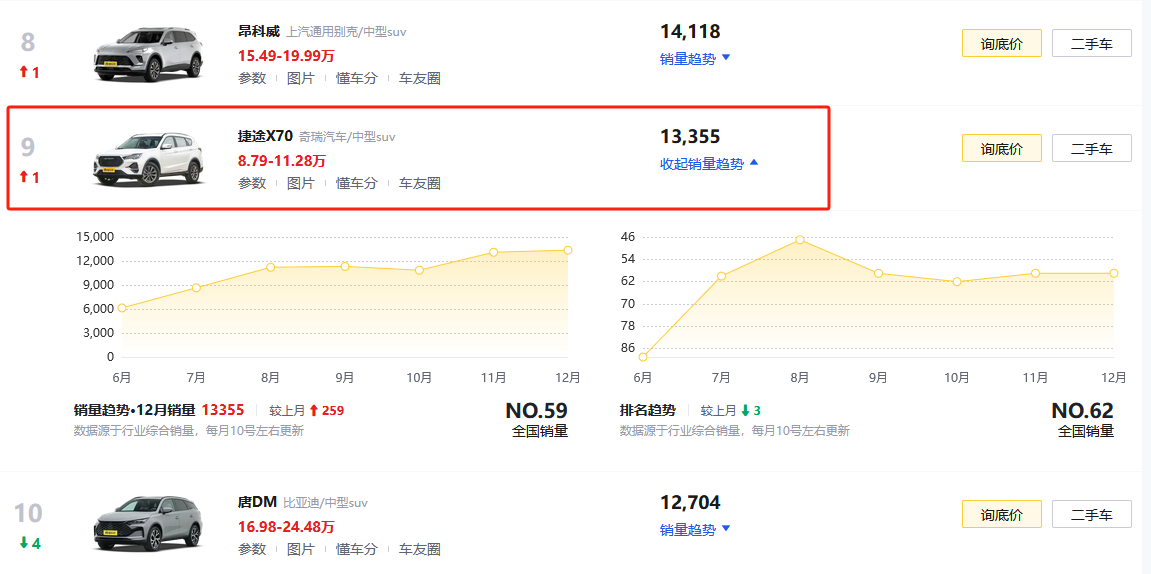Expand 销量趋势 for 唐DM
The width and height of the screenshot is (1151, 574).
(695, 529)
